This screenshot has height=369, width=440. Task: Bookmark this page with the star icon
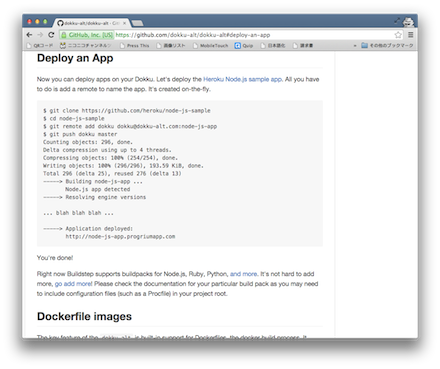398,35
